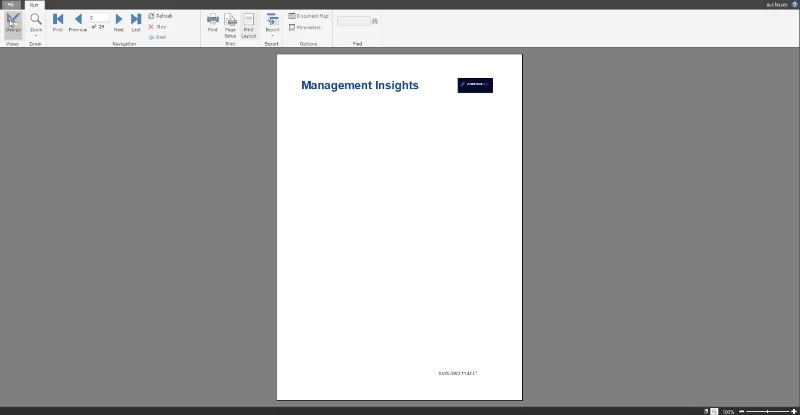Click the Find text field
The width and height of the screenshot is (800, 415).
click(x=354, y=21)
